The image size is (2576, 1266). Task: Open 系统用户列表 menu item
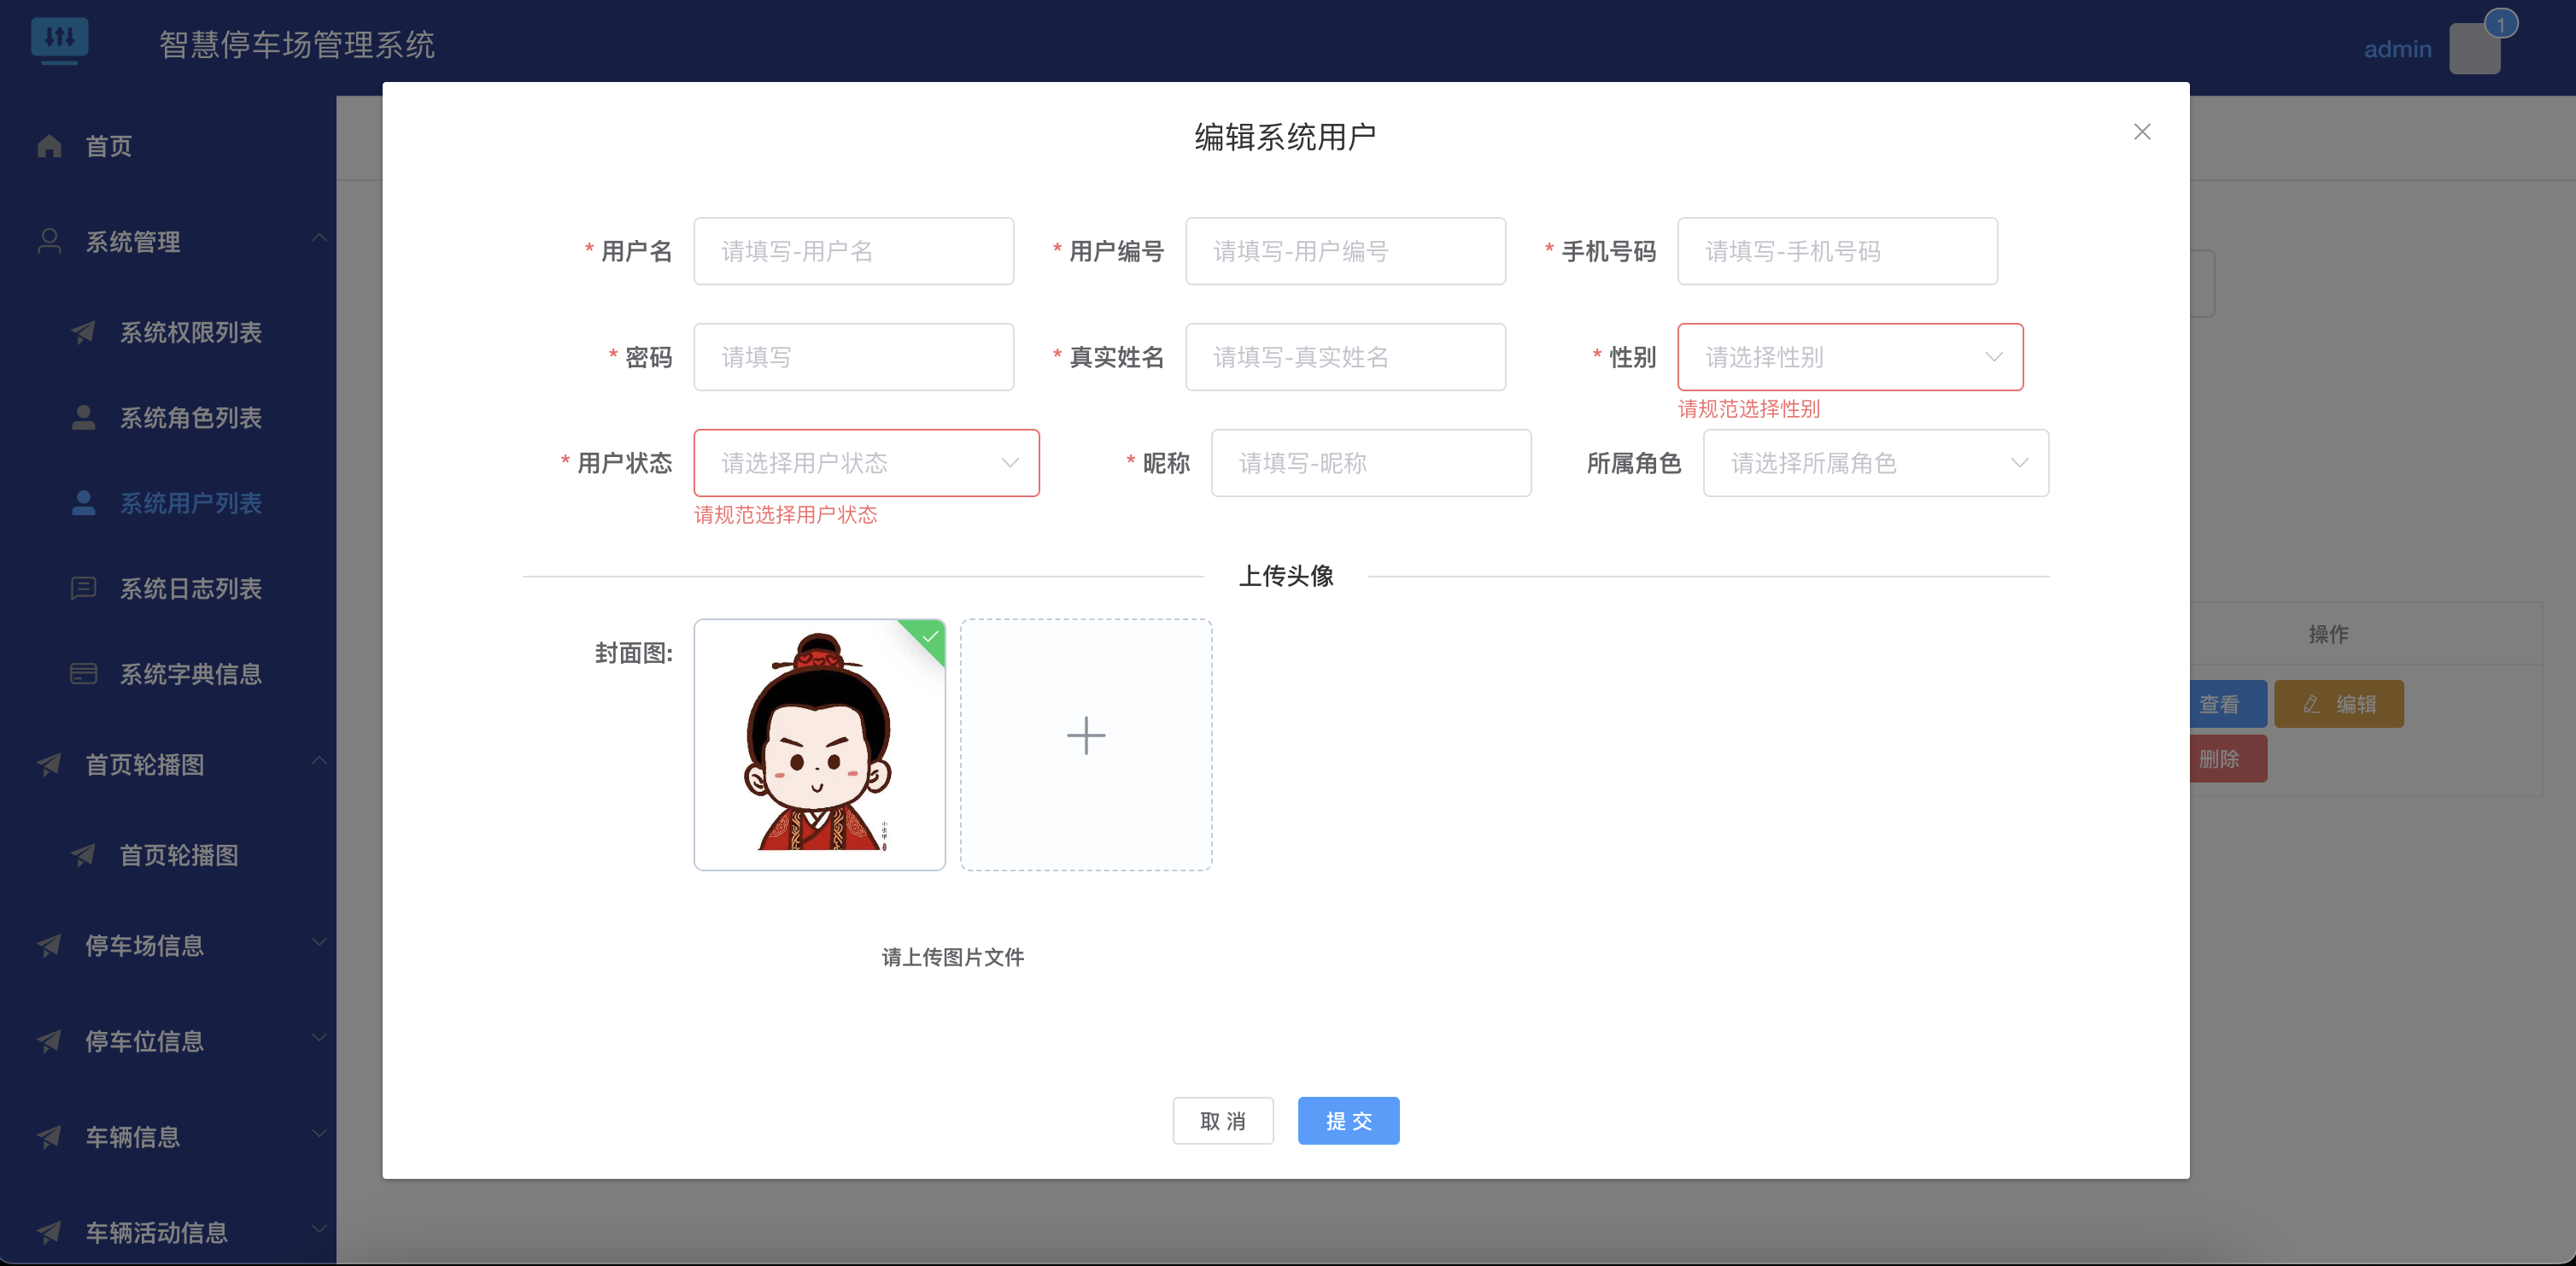[x=190, y=503]
